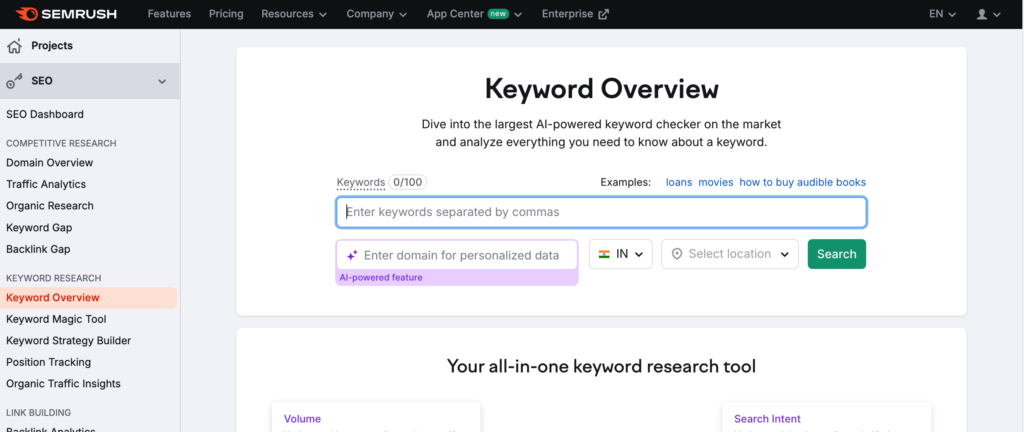Click the 'movies' example keyword

(716, 182)
